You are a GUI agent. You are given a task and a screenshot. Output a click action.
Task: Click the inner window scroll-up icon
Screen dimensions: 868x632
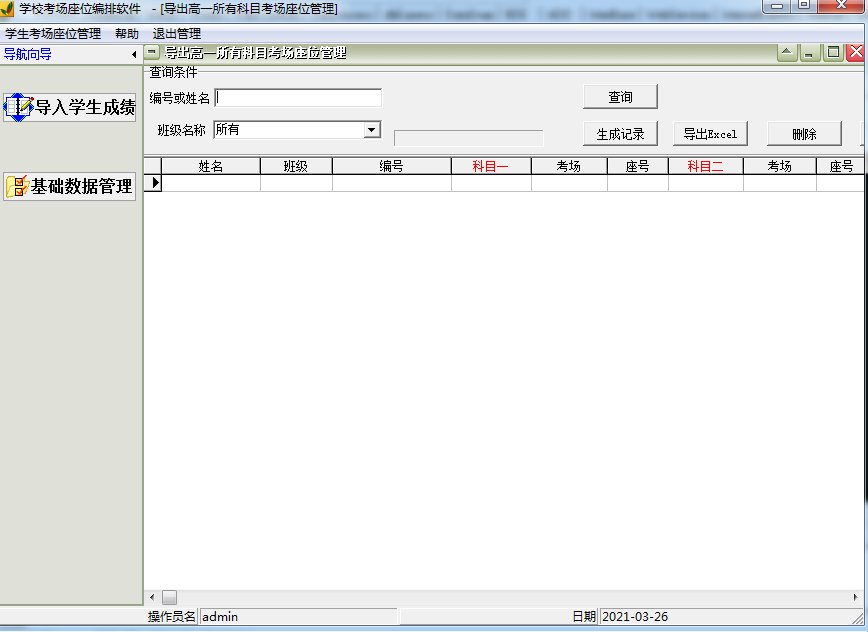point(787,53)
